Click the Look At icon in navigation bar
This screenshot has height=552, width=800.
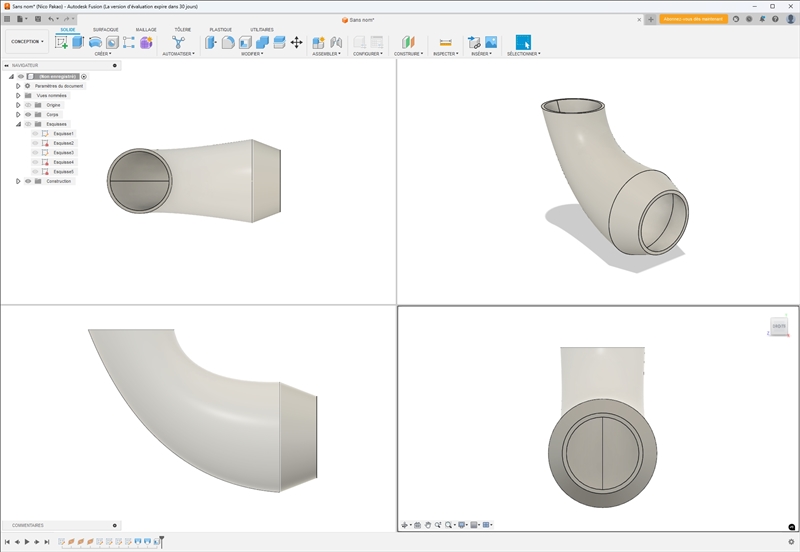tap(417, 525)
